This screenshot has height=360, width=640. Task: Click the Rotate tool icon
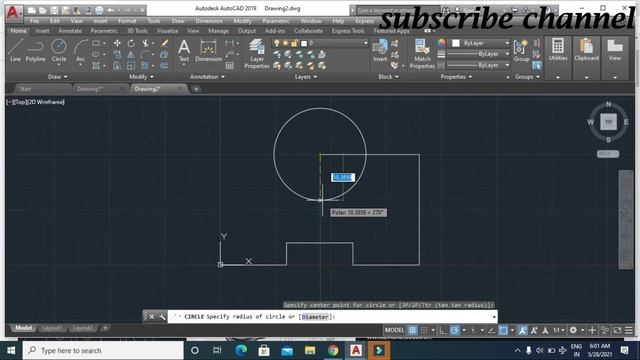(x=131, y=43)
